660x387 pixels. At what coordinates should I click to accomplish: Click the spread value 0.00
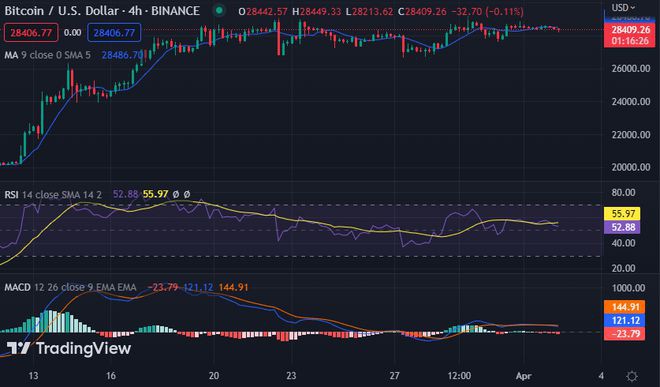click(x=72, y=32)
